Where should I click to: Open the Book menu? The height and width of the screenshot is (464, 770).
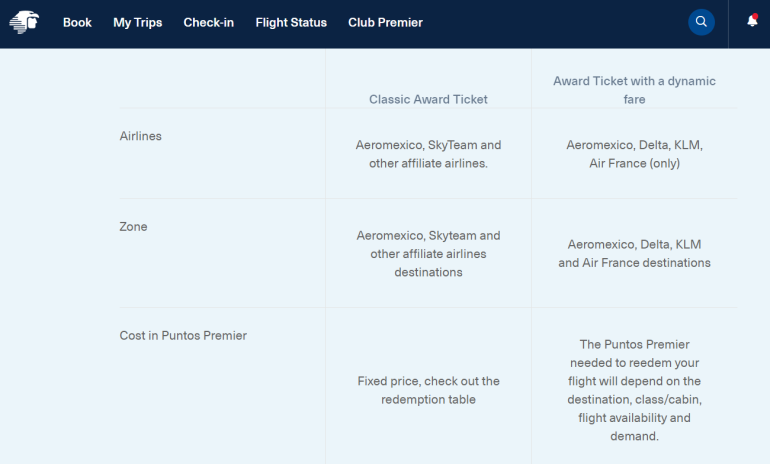(x=77, y=22)
